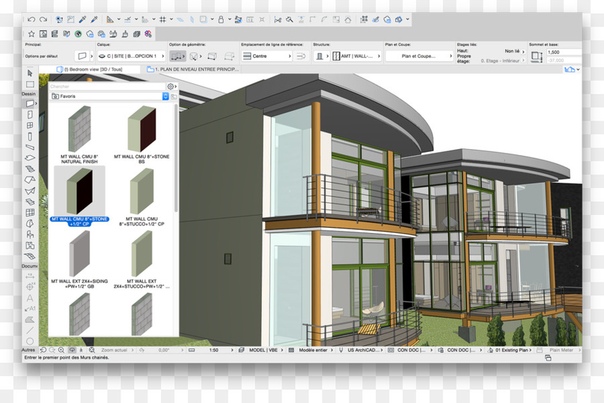This screenshot has height=403, width=604.
Task: Select the Window tool in toolbox
Action: [30, 126]
